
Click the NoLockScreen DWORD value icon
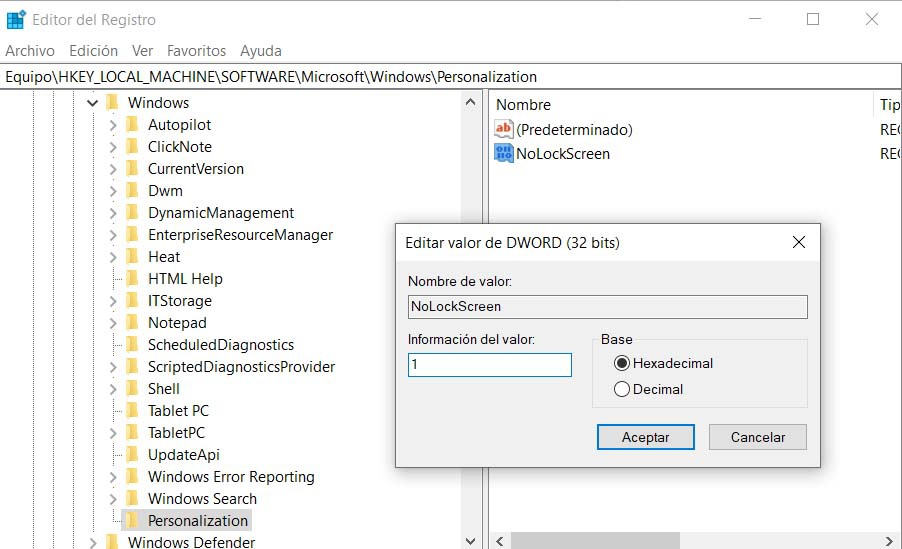point(503,153)
